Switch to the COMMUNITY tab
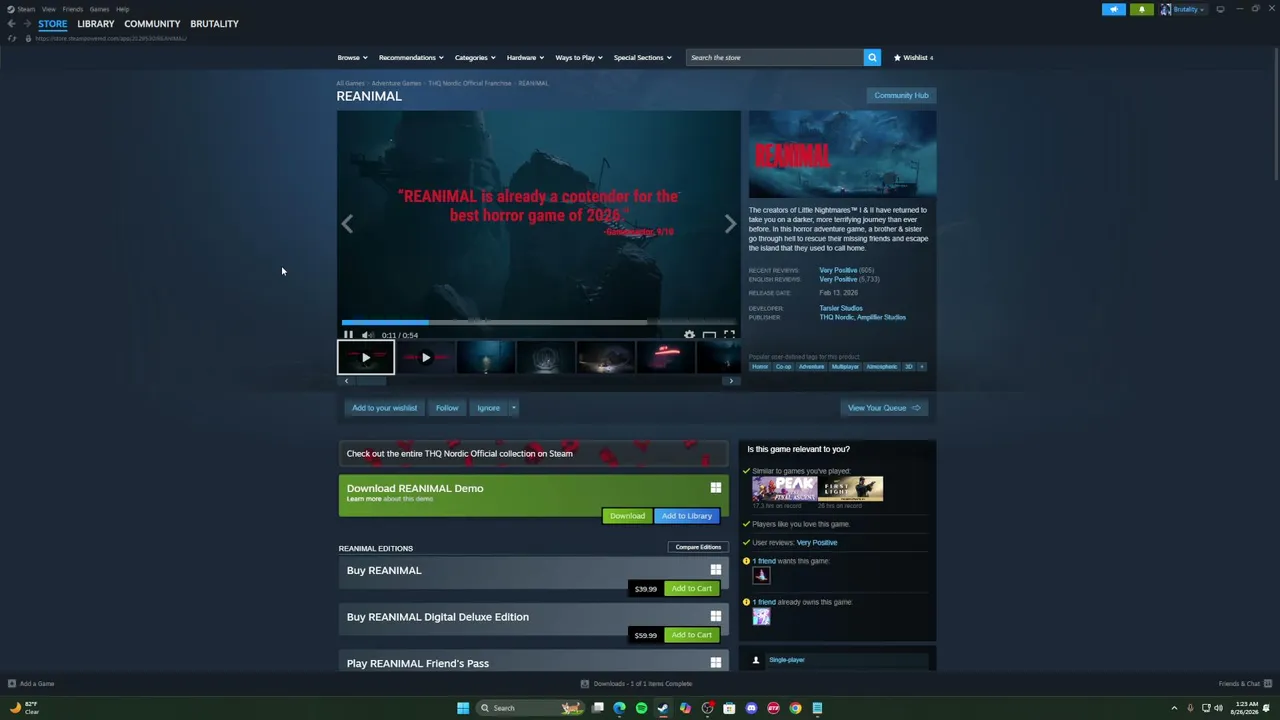The height and width of the screenshot is (720, 1280). 152,24
